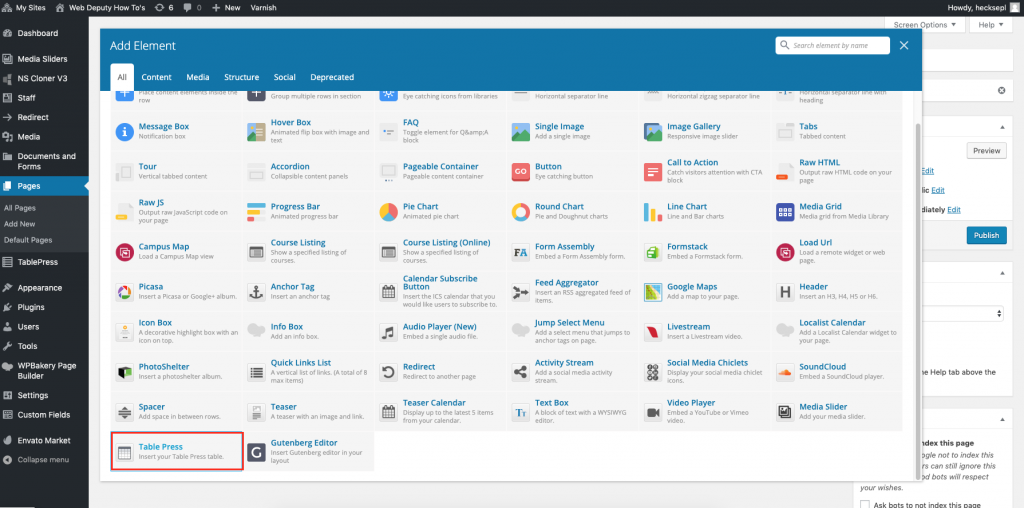Insert the Single Image element icon
This screenshot has height=508, width=1024.
coord(520,131)
